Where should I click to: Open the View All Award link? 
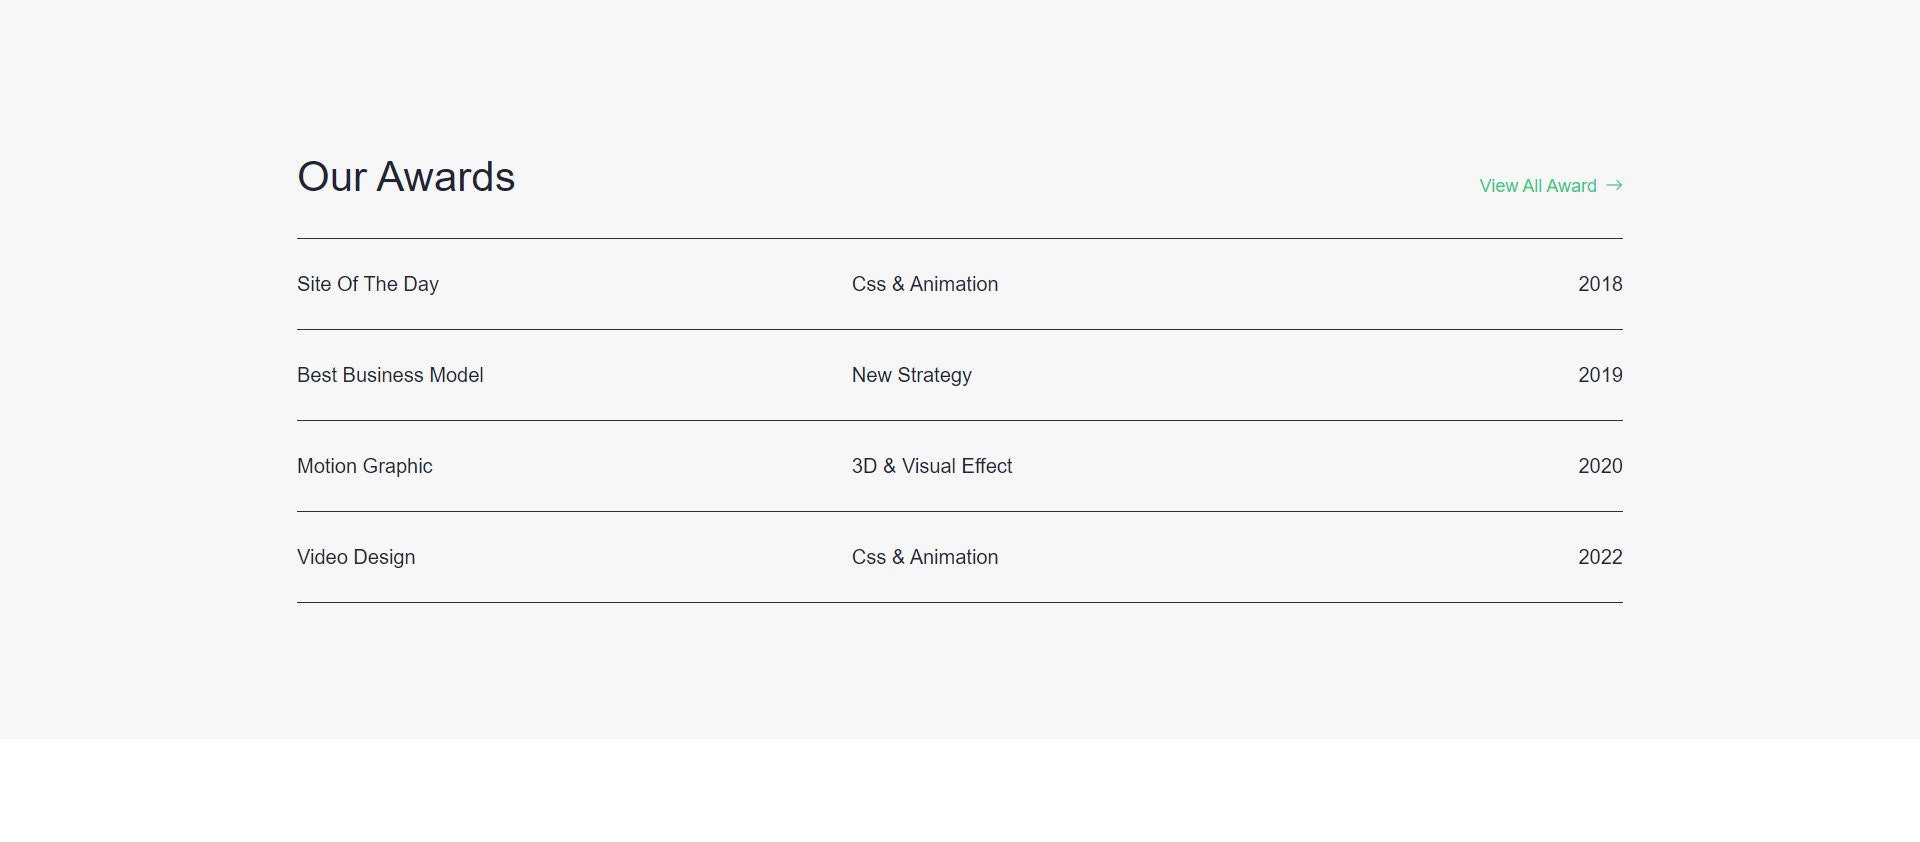click(1551, 186)
